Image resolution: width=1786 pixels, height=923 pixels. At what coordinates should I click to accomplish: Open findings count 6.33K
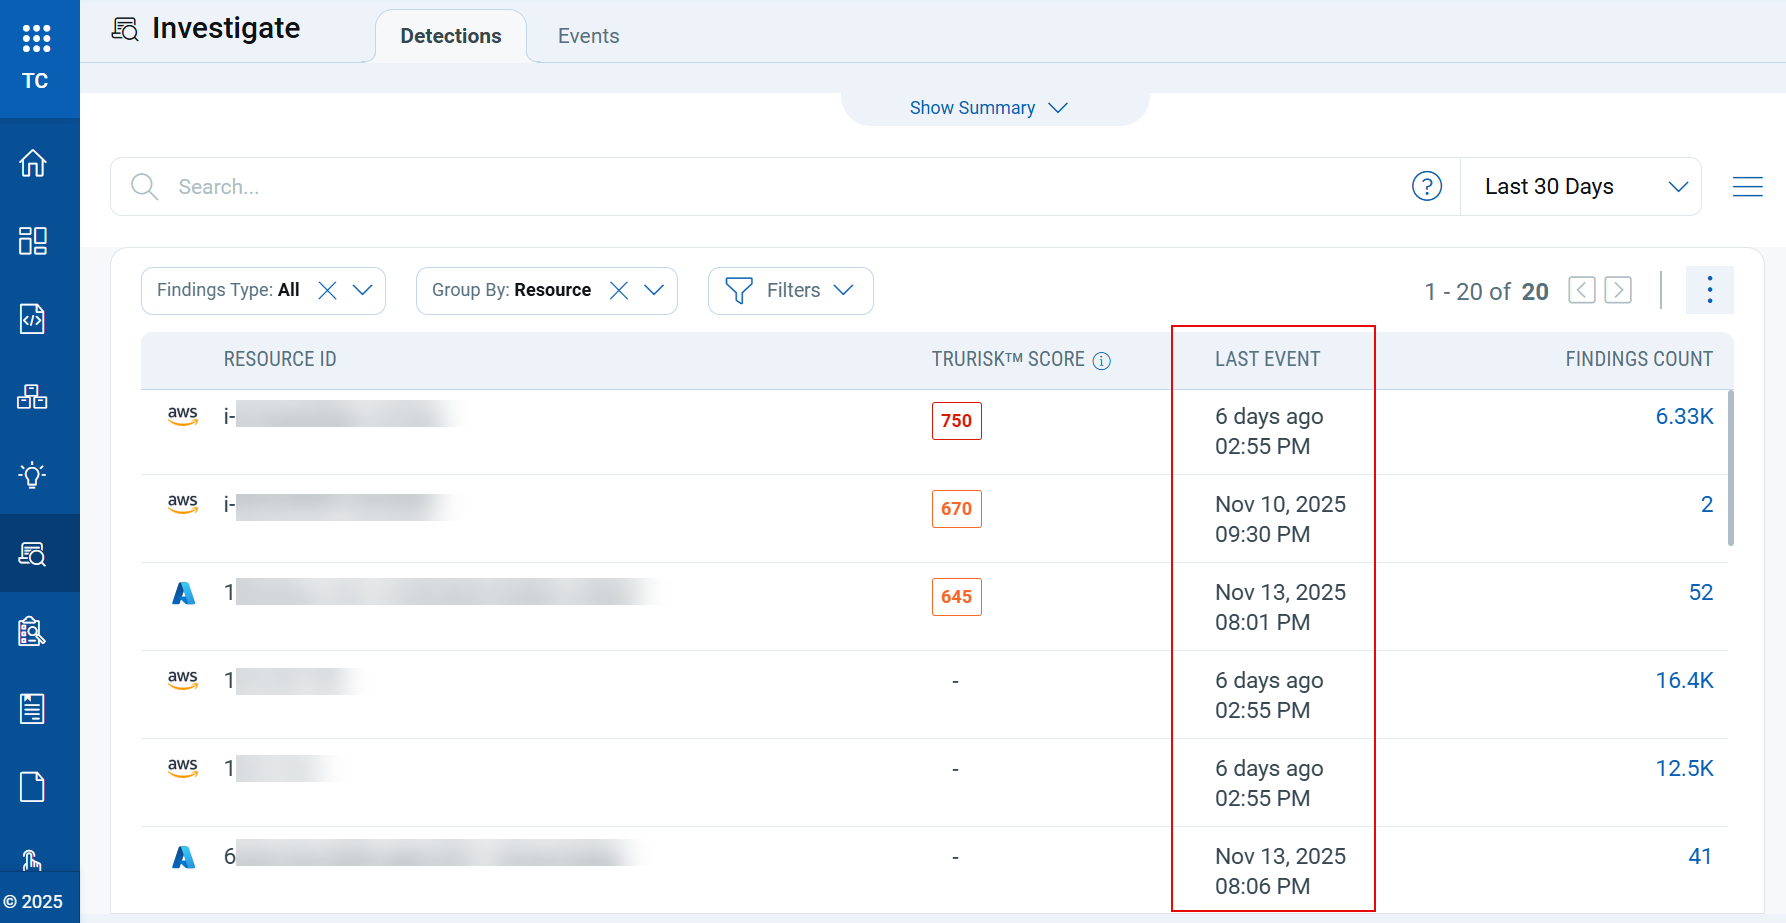pyautogui.click(x=1685, y=416)
